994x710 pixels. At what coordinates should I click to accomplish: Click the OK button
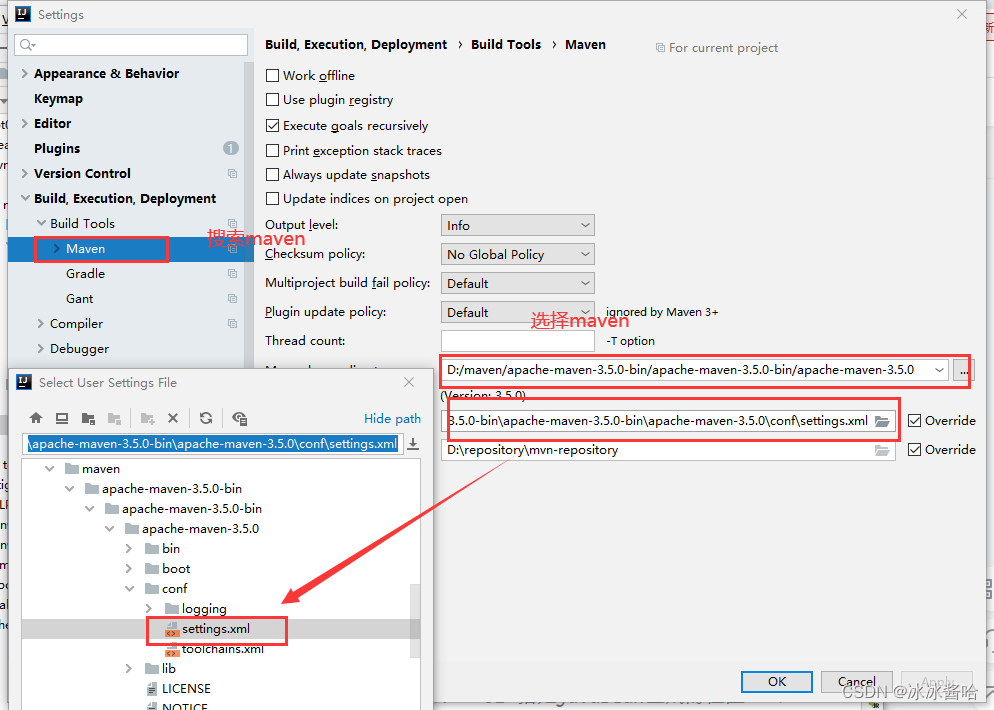click(x=777, y=681)
